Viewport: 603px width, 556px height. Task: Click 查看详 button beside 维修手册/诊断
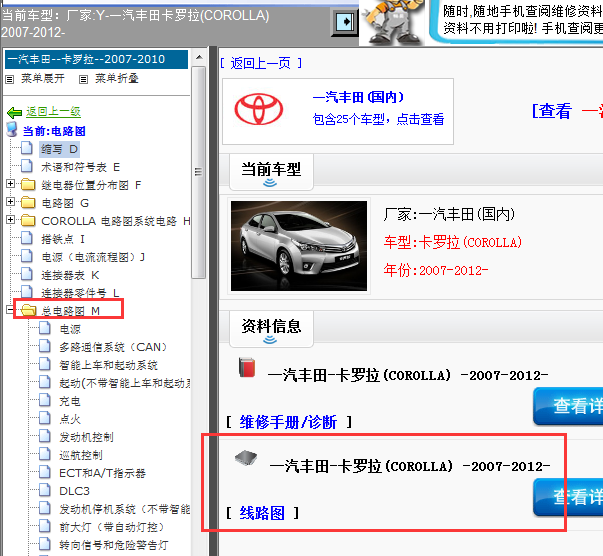coord(568,406)
